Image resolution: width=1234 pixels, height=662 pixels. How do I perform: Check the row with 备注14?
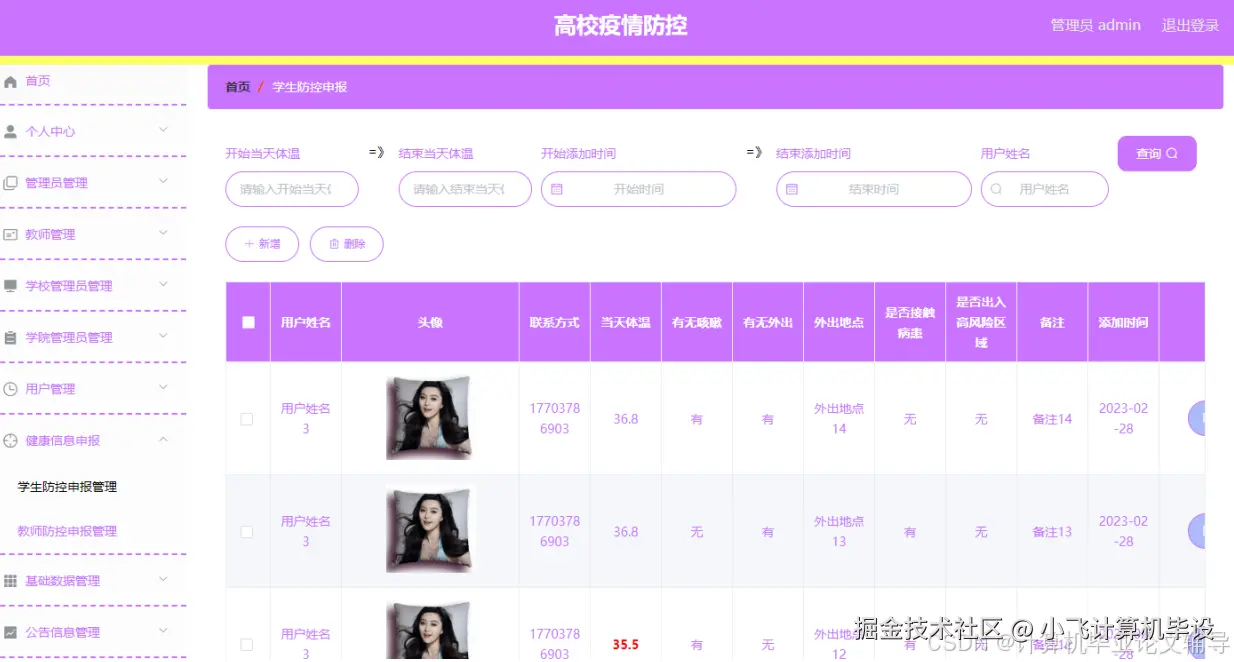(247, 419)
